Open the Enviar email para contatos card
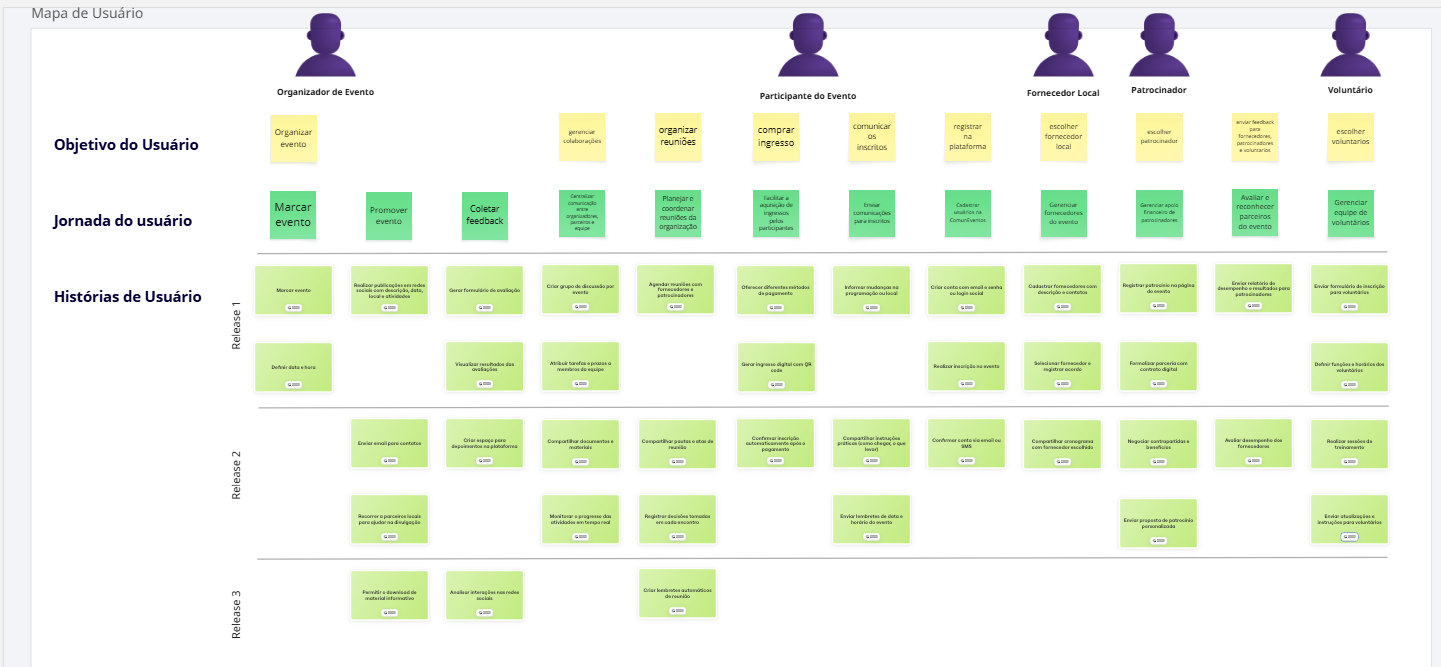The width and height of the screenshot is (1441, 667). [x=389, y=443]
